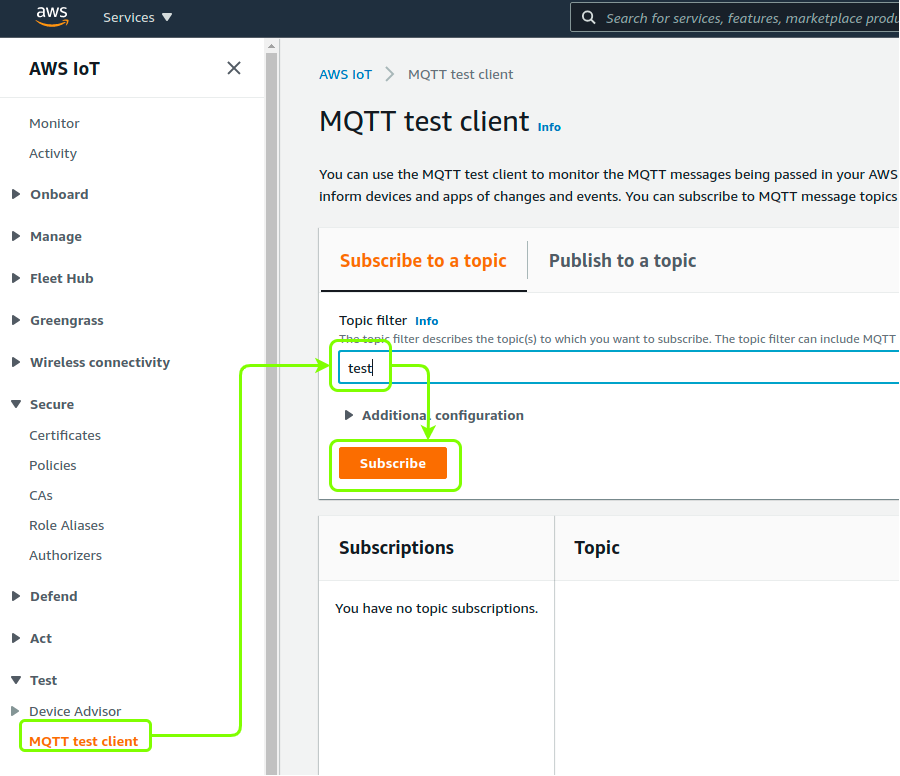Viewport: 900px width, 776px height.
Task: Switch to Subscribe to a topic tab
Action: 423,261
